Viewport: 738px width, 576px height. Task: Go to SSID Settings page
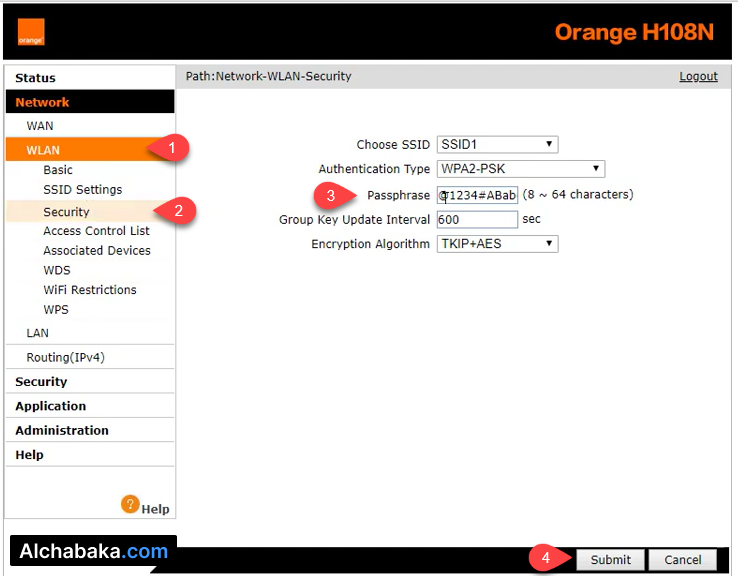[x=83, y=190]
